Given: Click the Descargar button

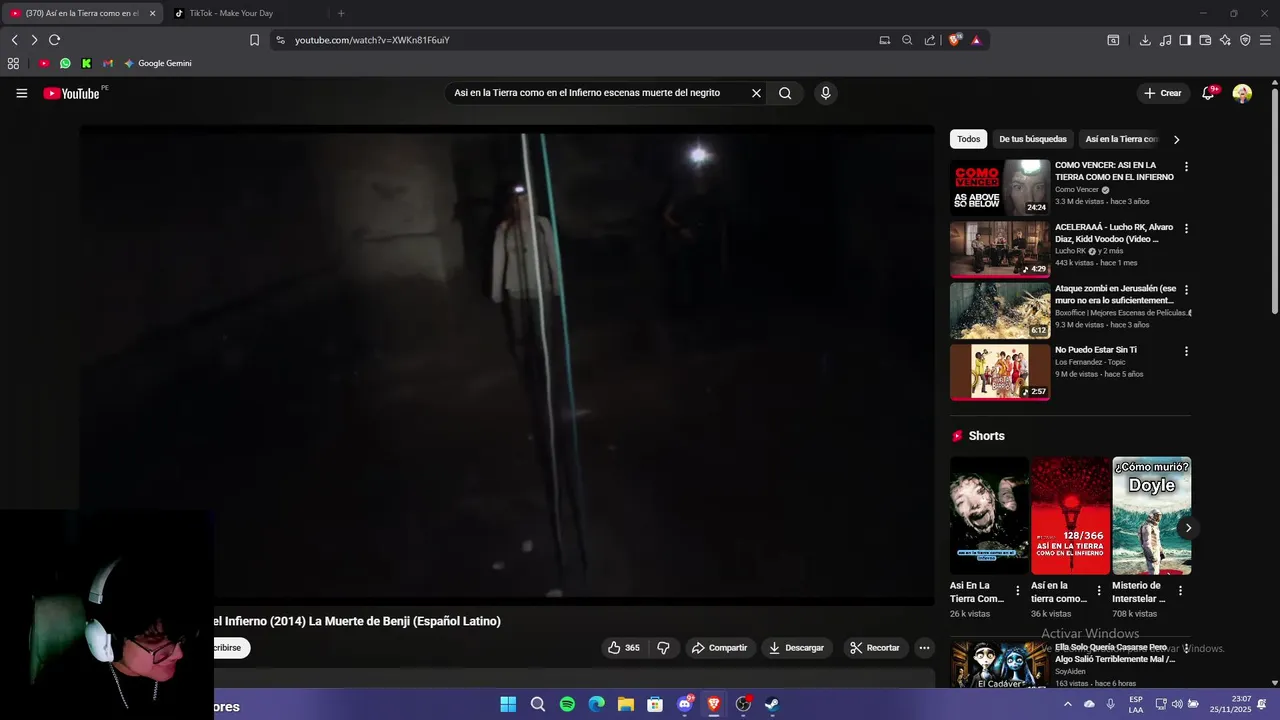Looking at the screenshot, I should click(796, 648).
